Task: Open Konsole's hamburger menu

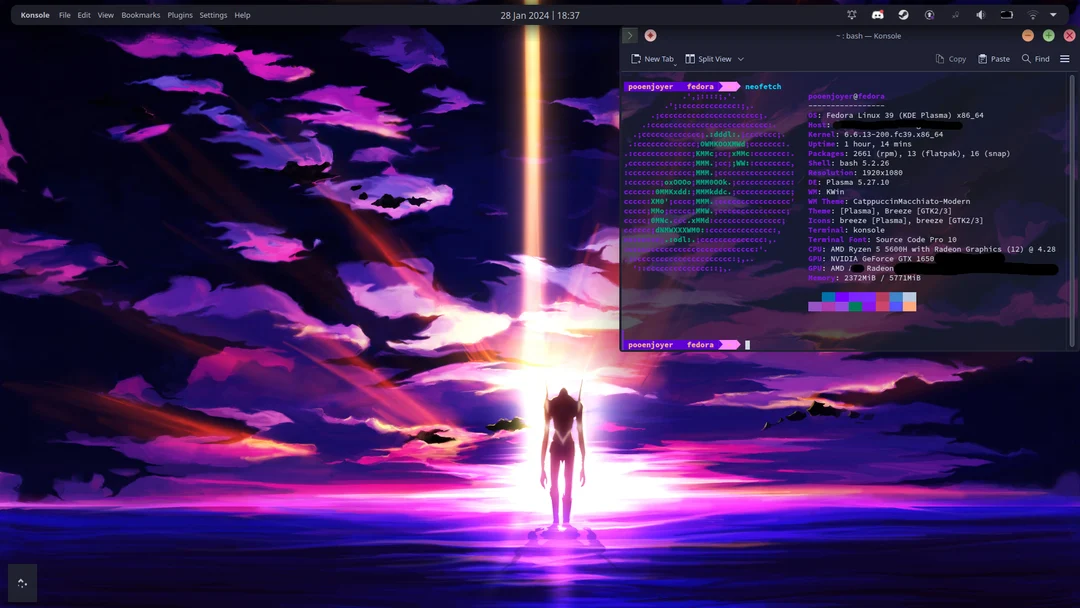Action: click(x=1064, y=59)
